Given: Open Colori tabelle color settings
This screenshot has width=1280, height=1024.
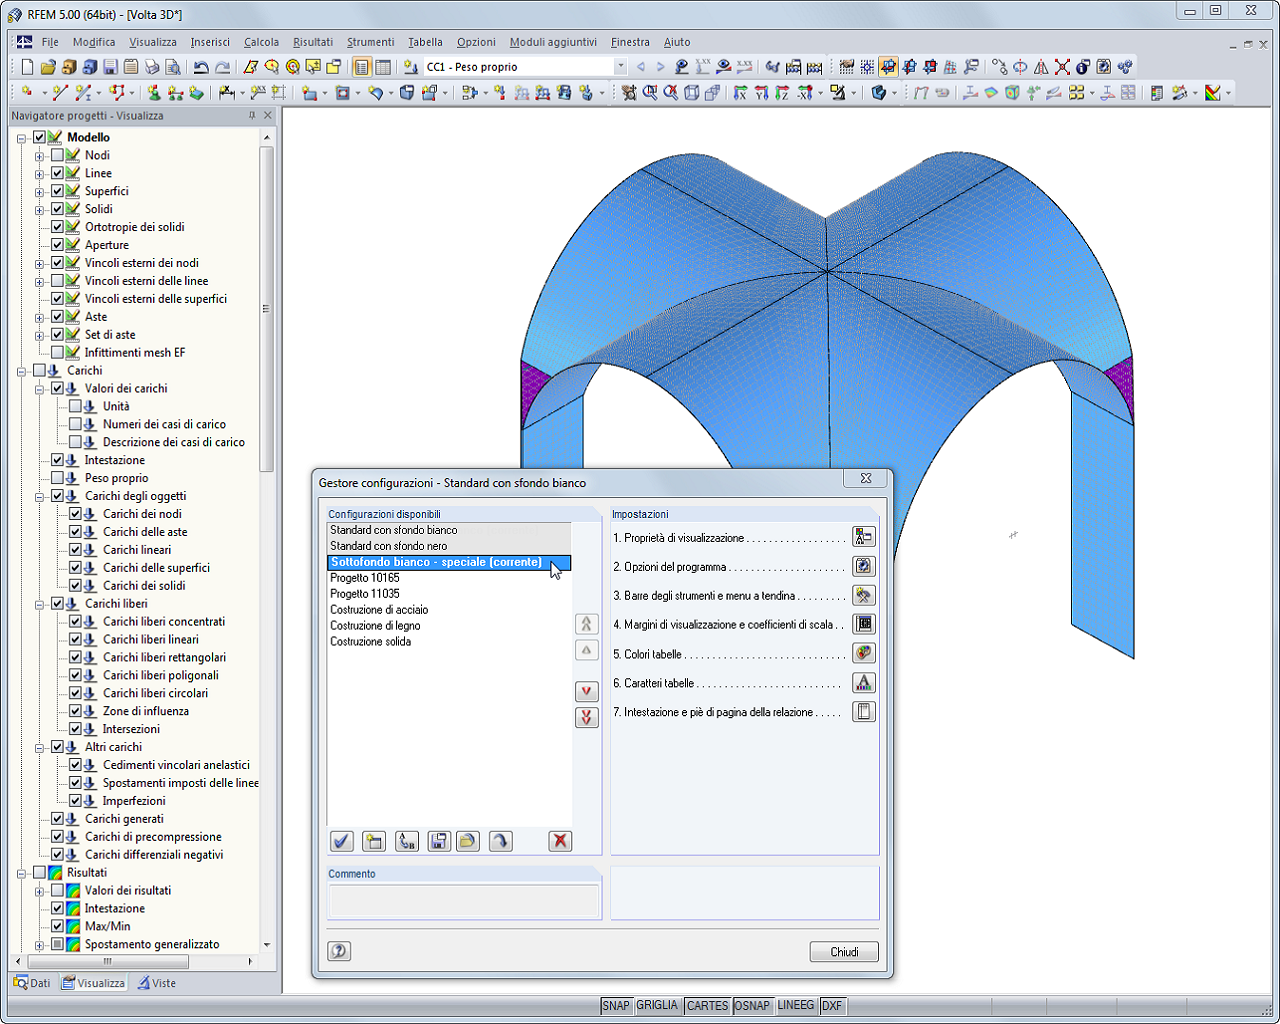Looking at the screenshot, I should (863, 654).
